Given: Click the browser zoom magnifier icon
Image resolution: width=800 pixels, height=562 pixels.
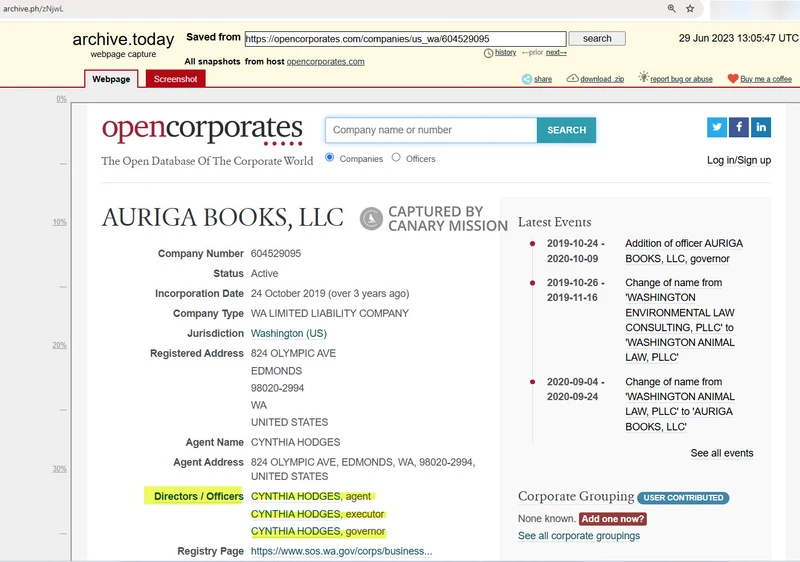Looking at the screenshot, I should [x=671, y=8].
